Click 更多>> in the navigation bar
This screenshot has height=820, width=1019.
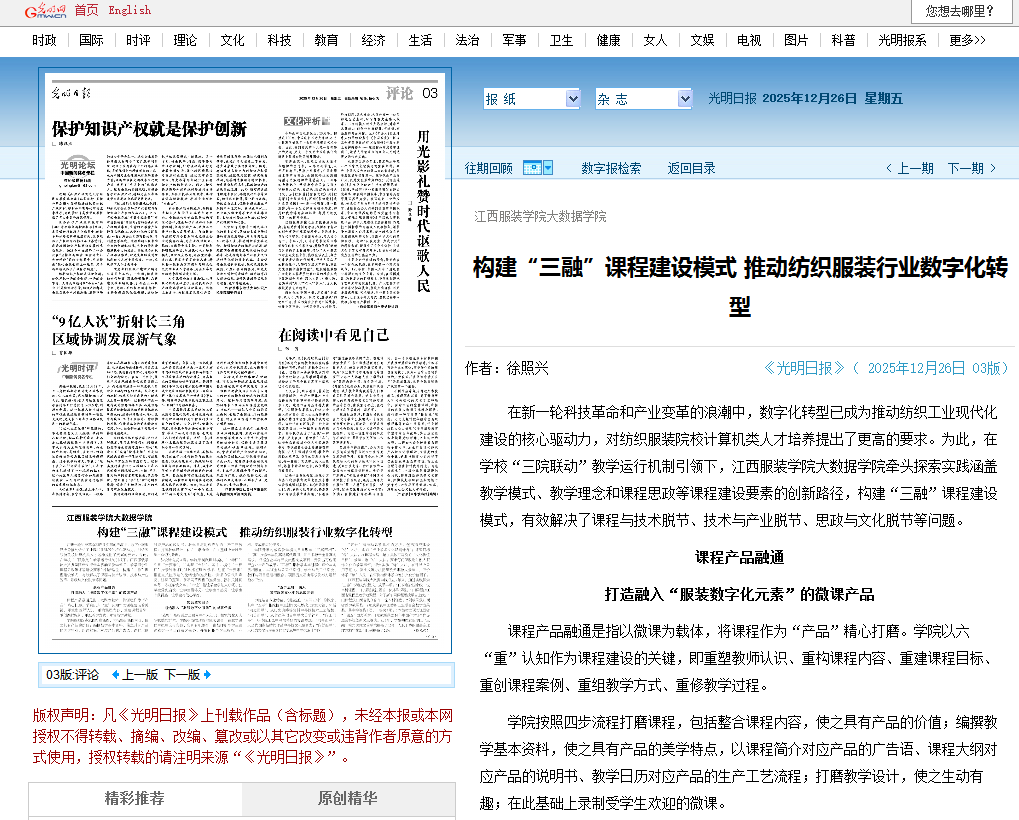coord(967,40)
